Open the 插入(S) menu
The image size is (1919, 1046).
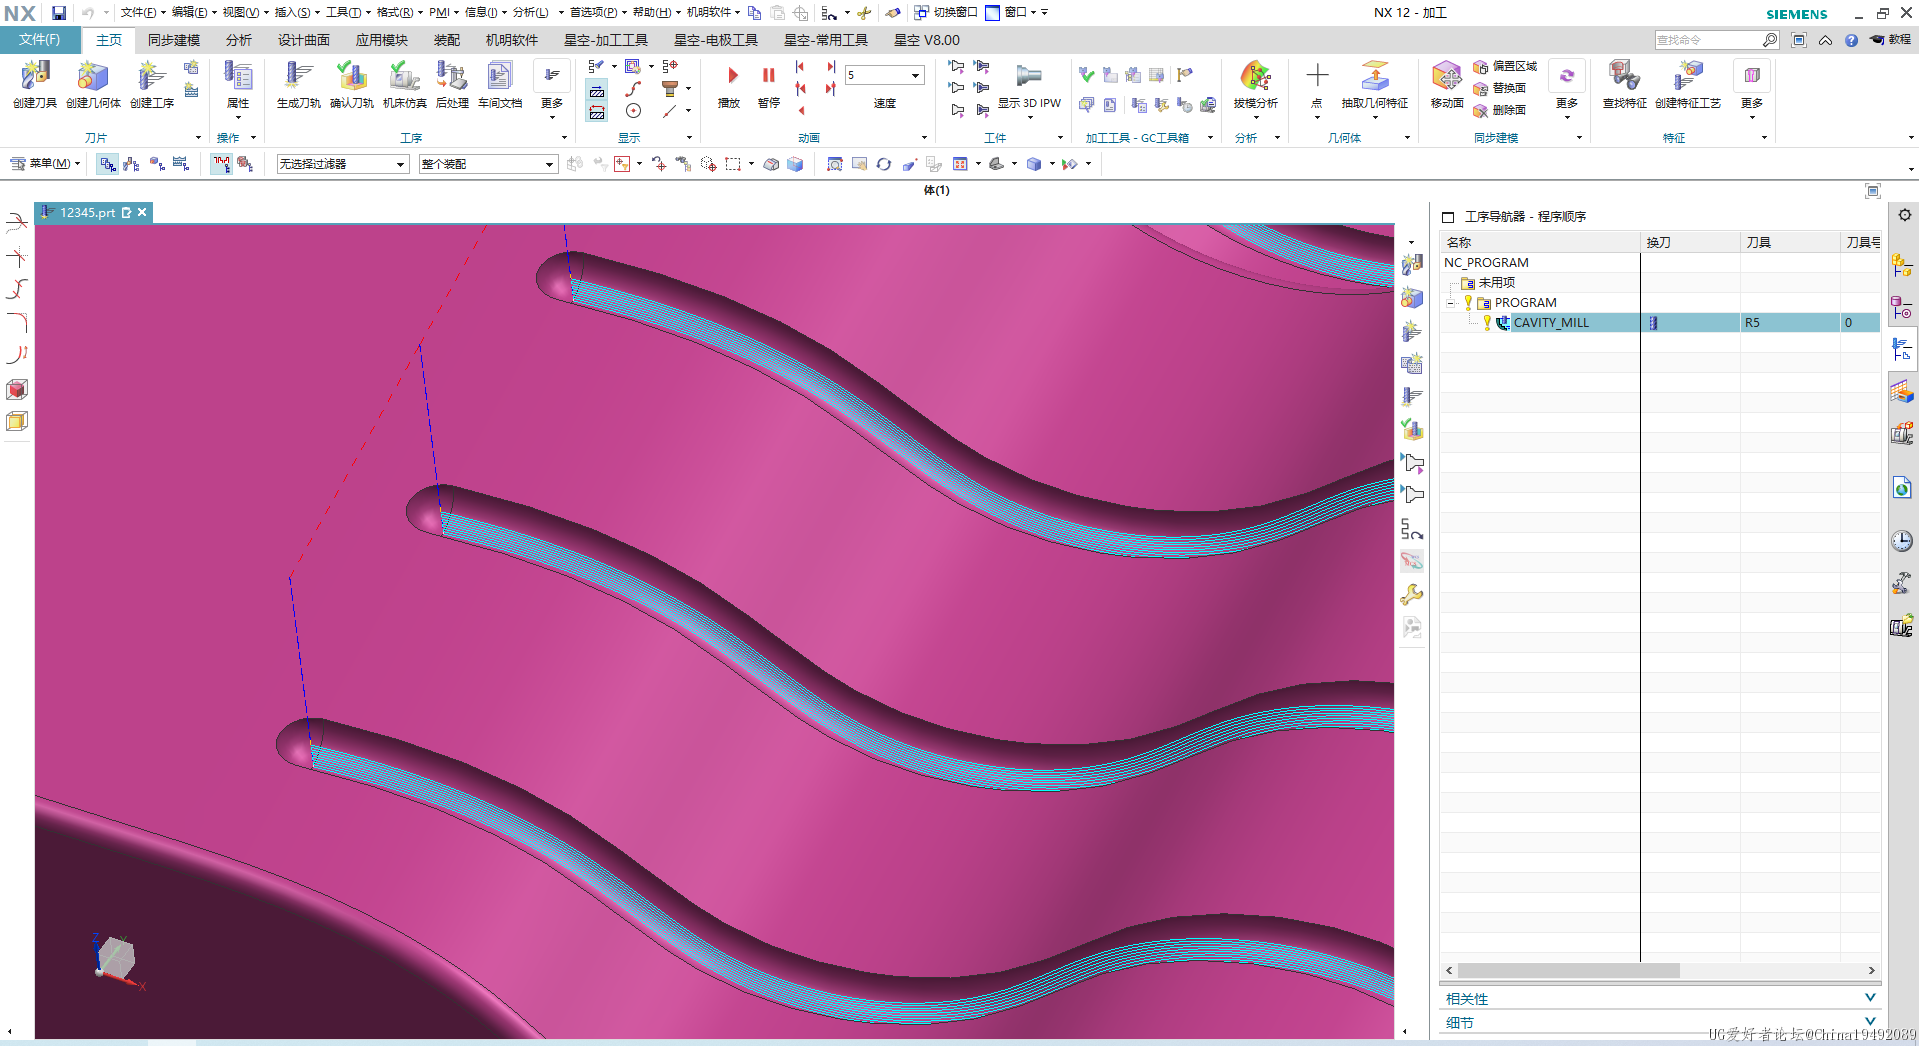tap(296, 13)
